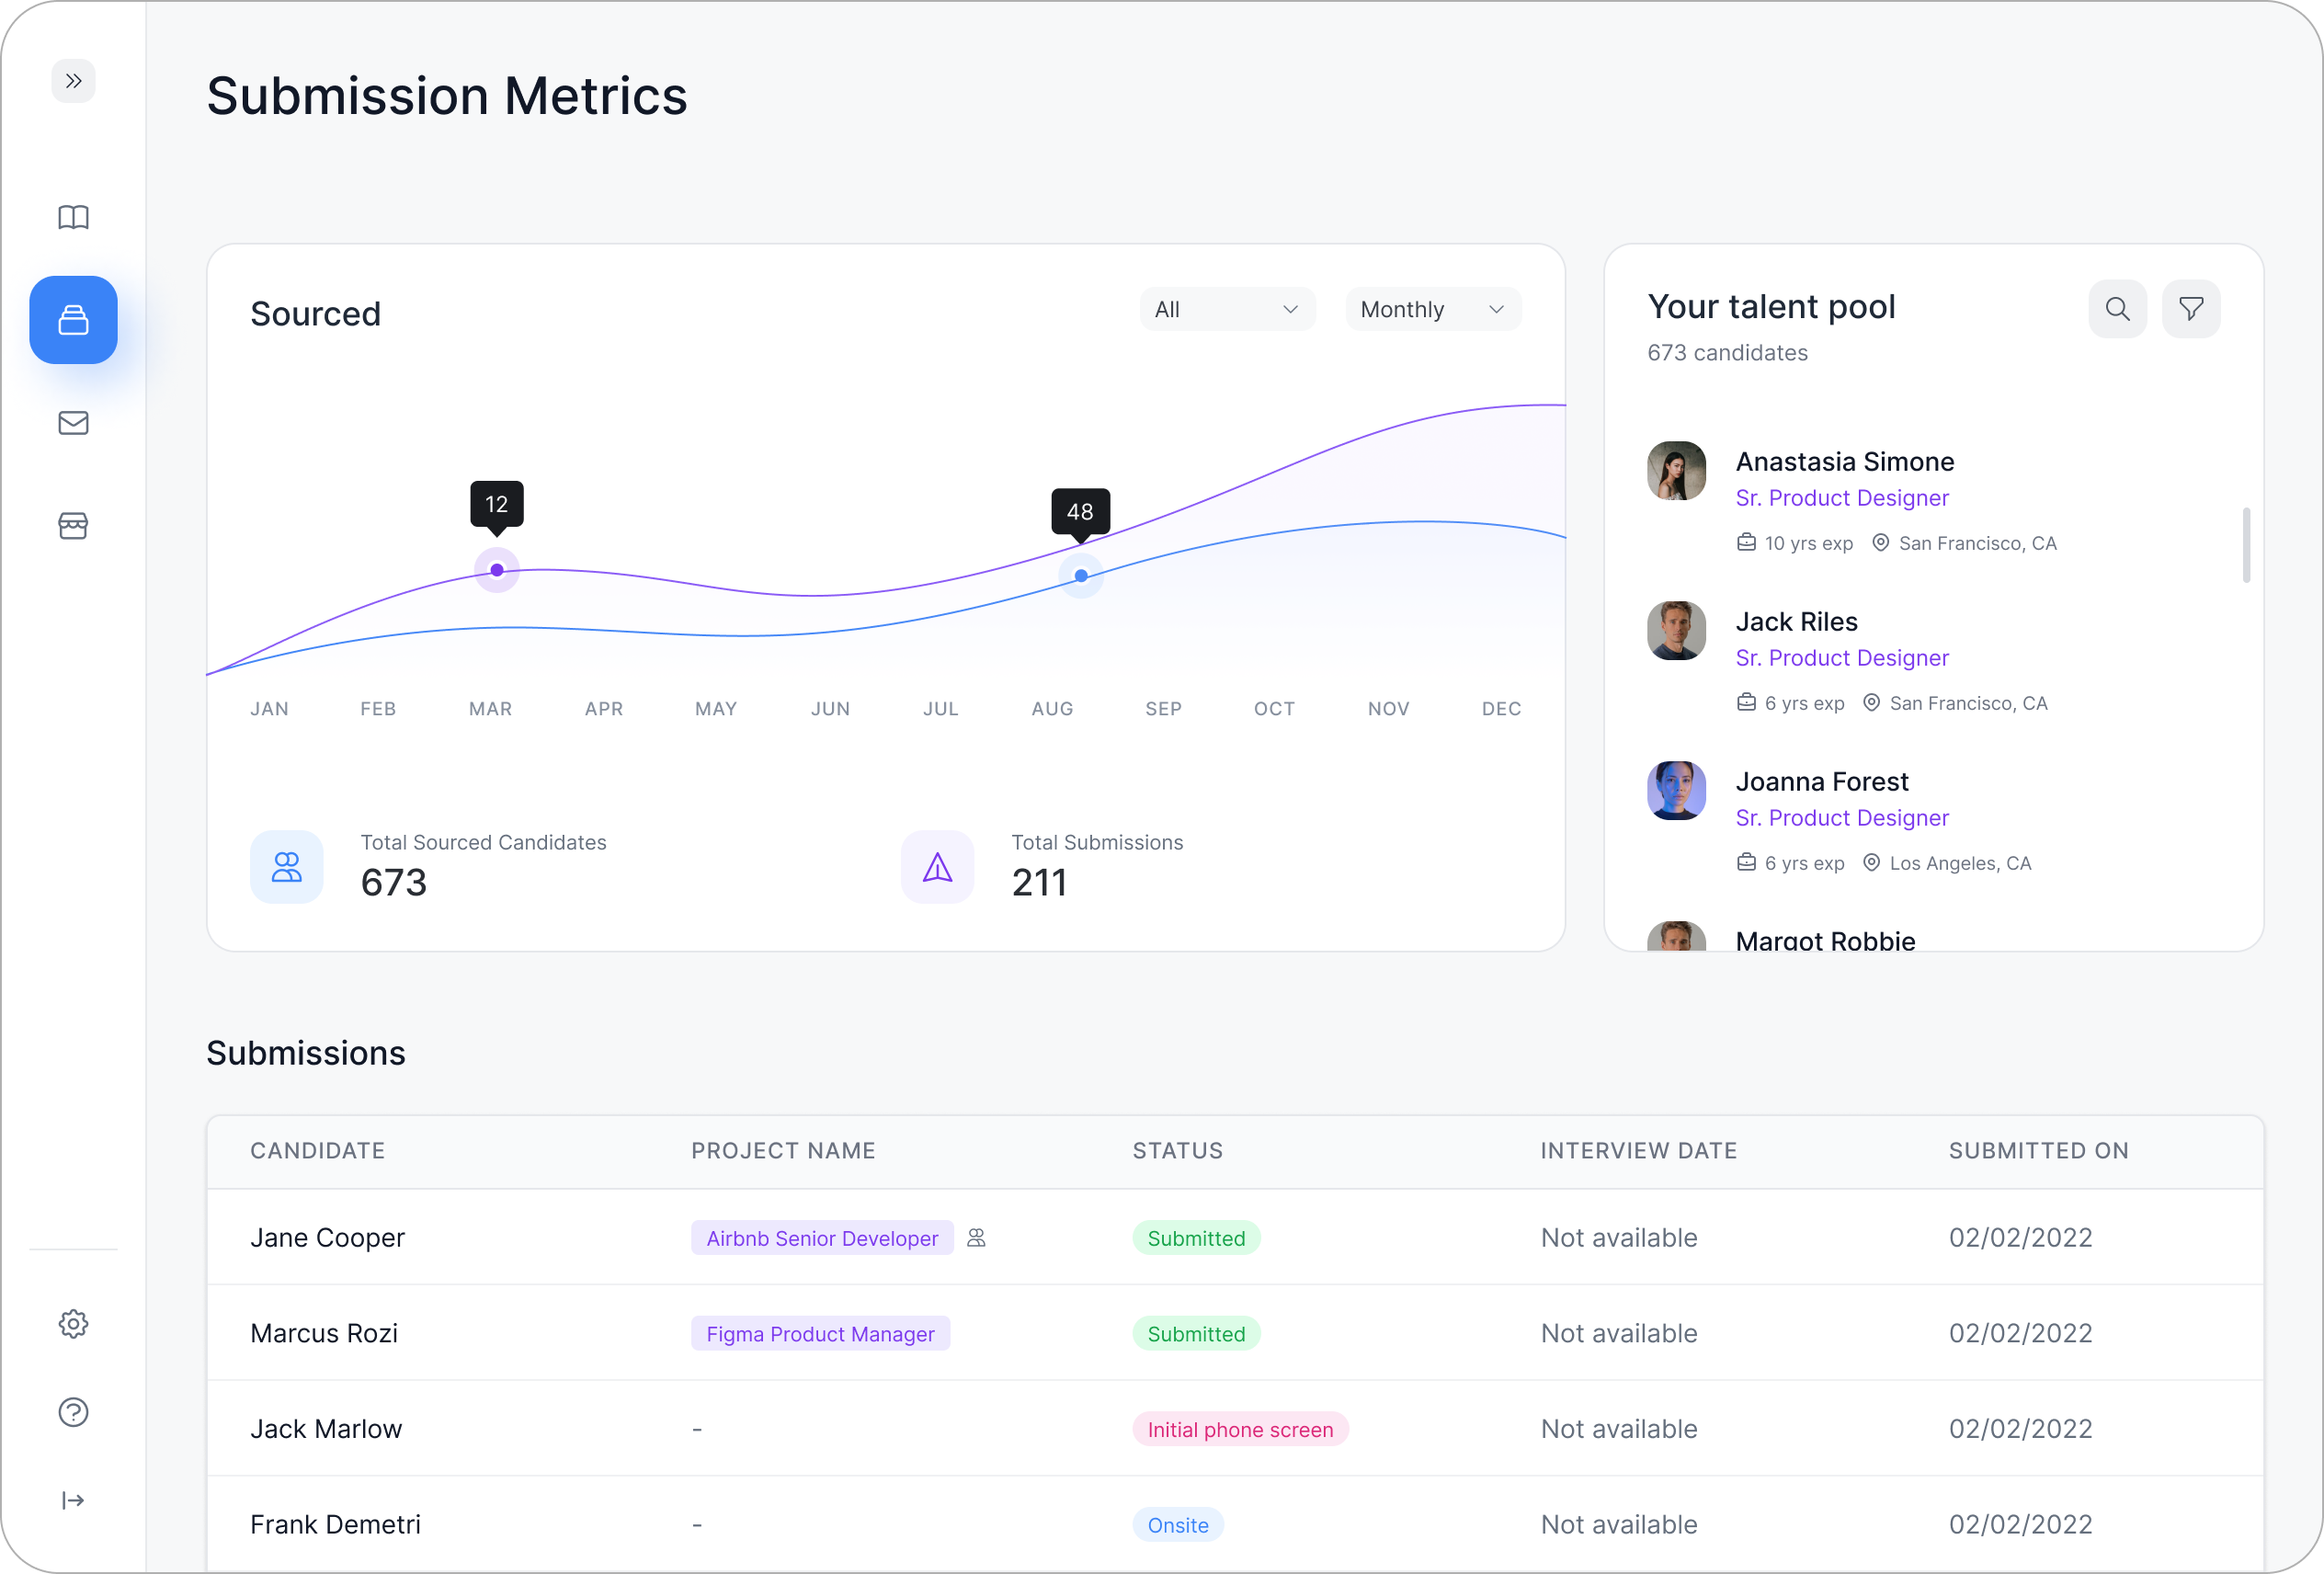
Task: Filter the talent pool with funnel icon
Action: click(x=2190, y=309)
